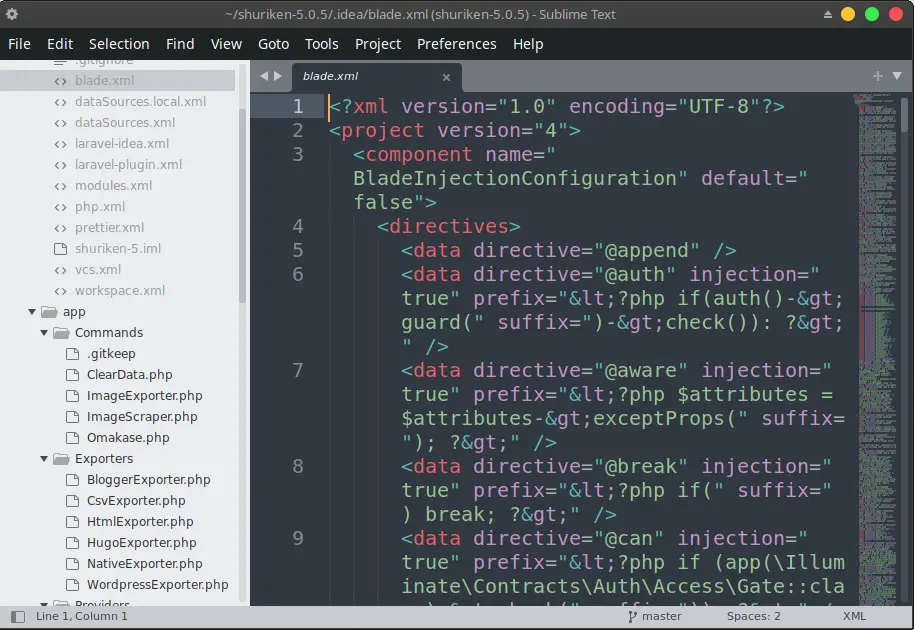Open the Goto menu
914x630 pixels.
pos(273,44)
